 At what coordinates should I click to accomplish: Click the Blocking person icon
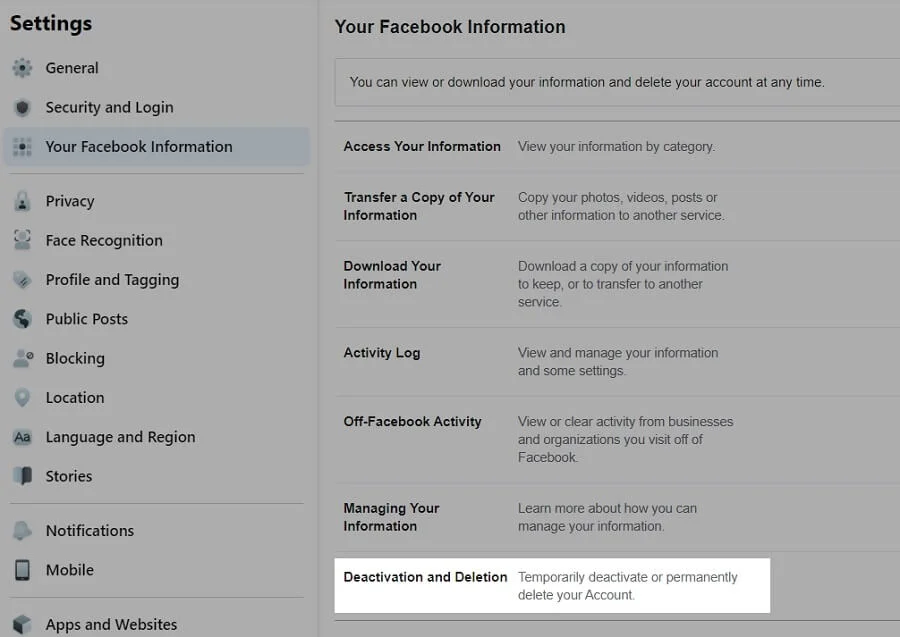click(x=22, y=358)
